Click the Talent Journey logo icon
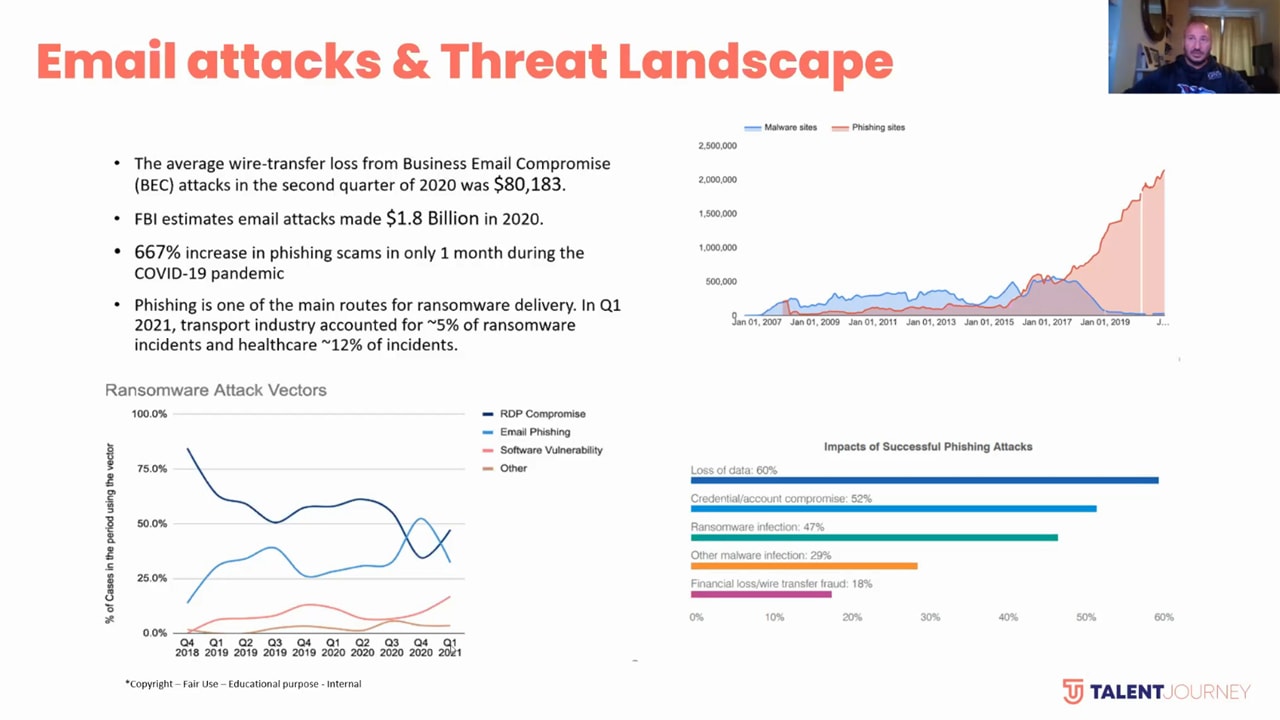Image resolution: width=1280 pixels, height=720 pixels. [x=1072, y=691]
